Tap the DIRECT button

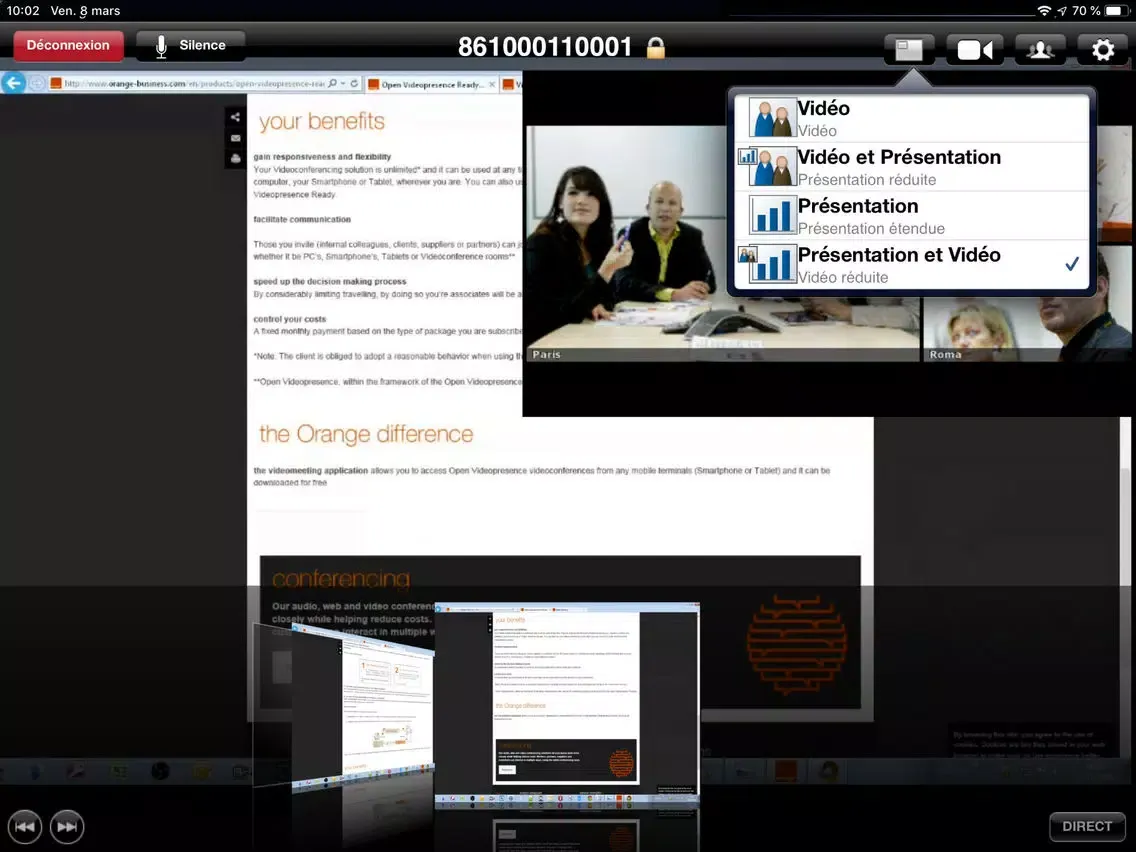point(1087,827)
